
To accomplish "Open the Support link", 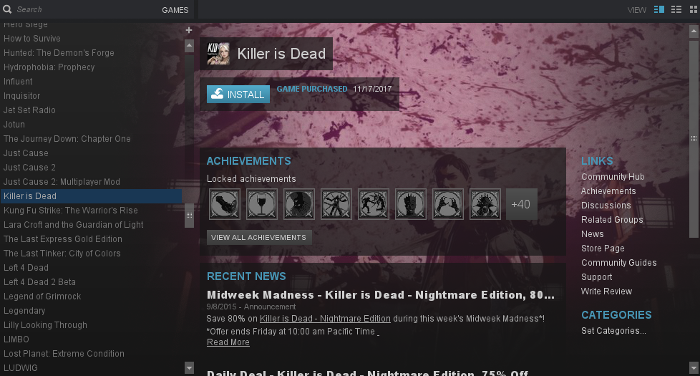I will (x=596, y=277).
